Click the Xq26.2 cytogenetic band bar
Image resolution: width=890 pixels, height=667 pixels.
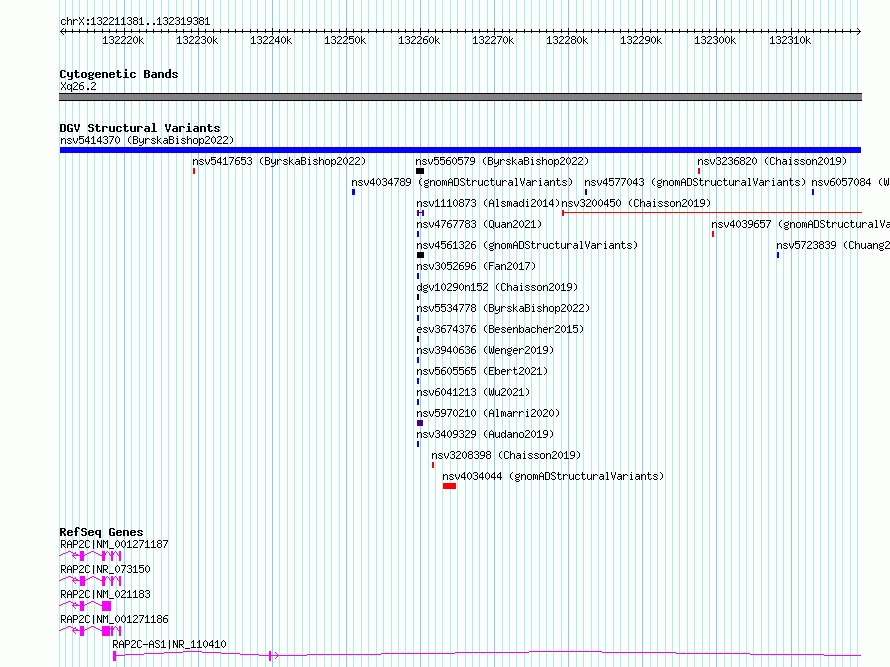tap(460, 97)
